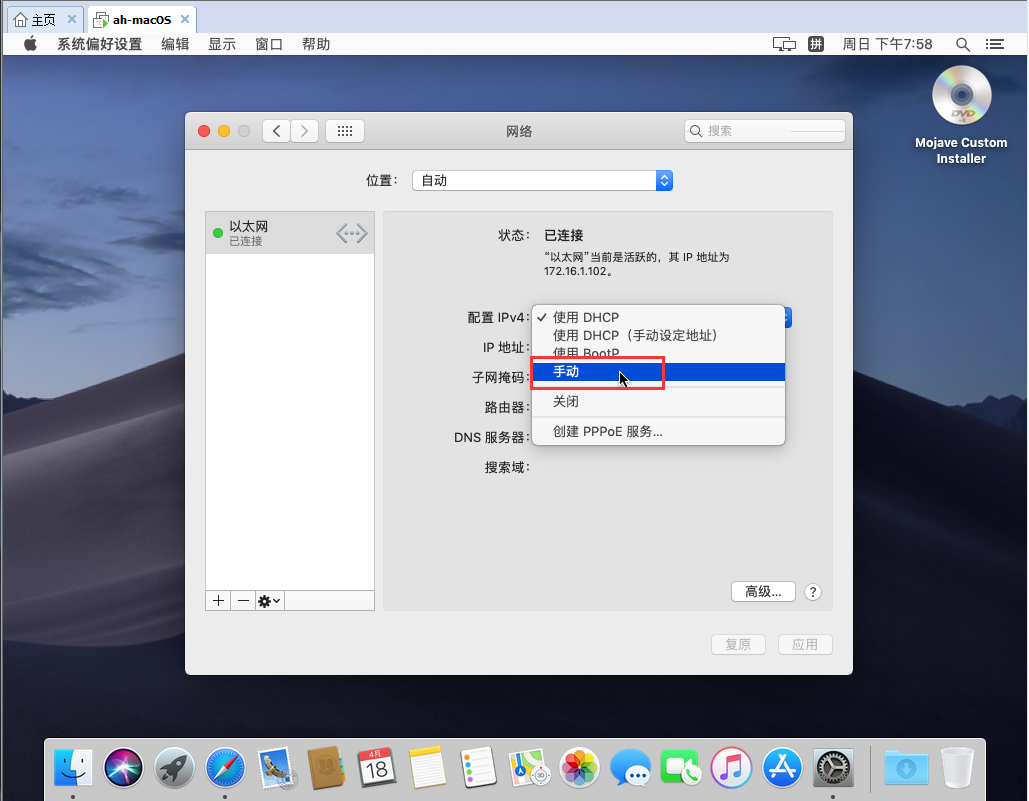Open Mojave Custom Installer disc on desktop
This screenshot has height=801, width=1029.
click(x=961, y=98)
